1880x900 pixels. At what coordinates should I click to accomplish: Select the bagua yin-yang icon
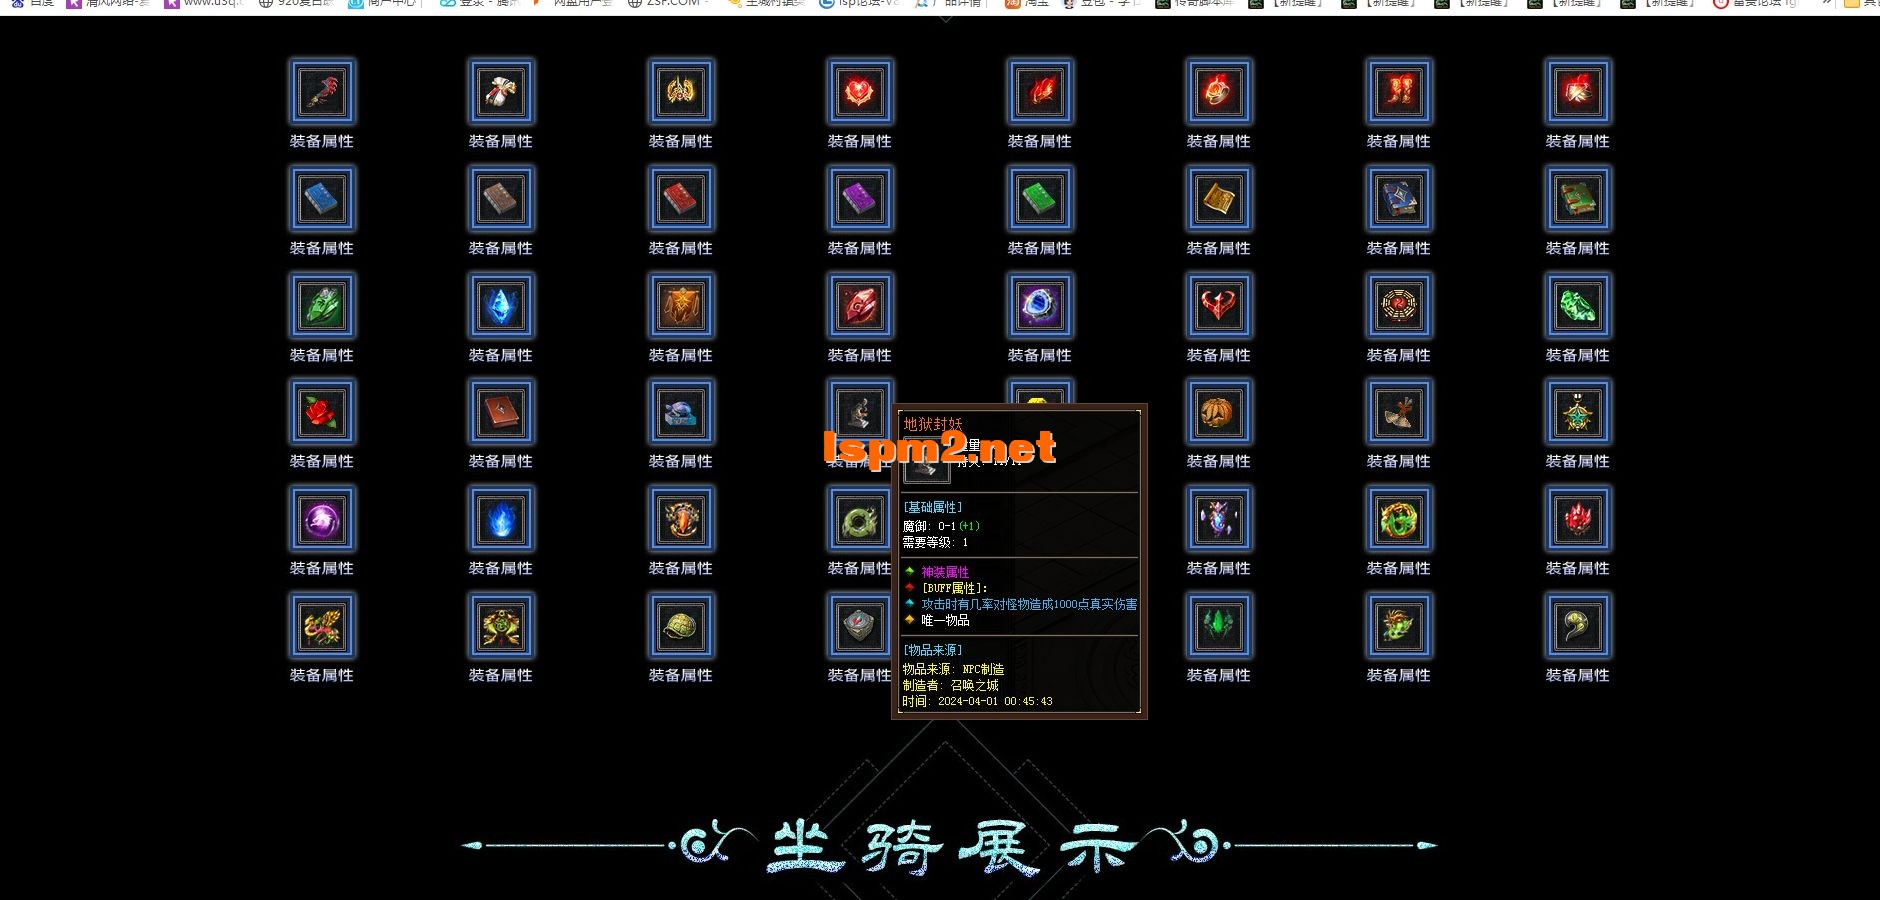pyautogui.click(x=1399, y=306)
